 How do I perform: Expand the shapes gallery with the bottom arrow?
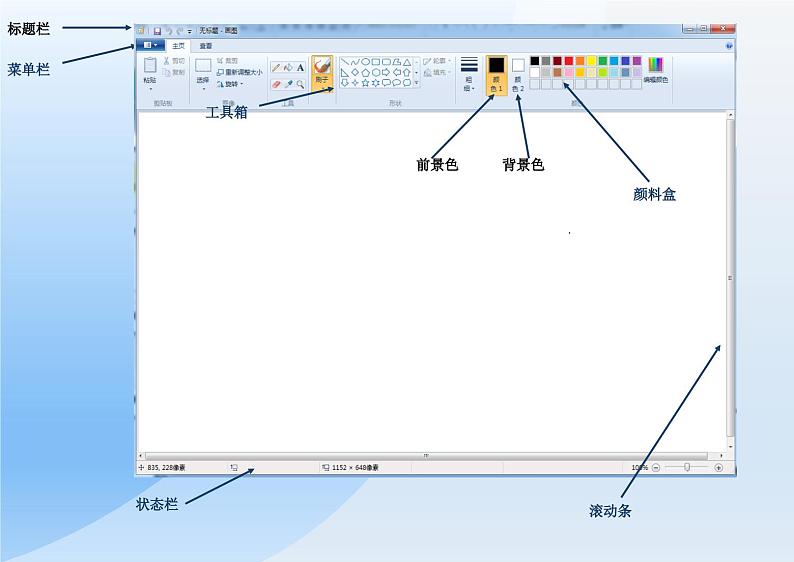(417, 83)
